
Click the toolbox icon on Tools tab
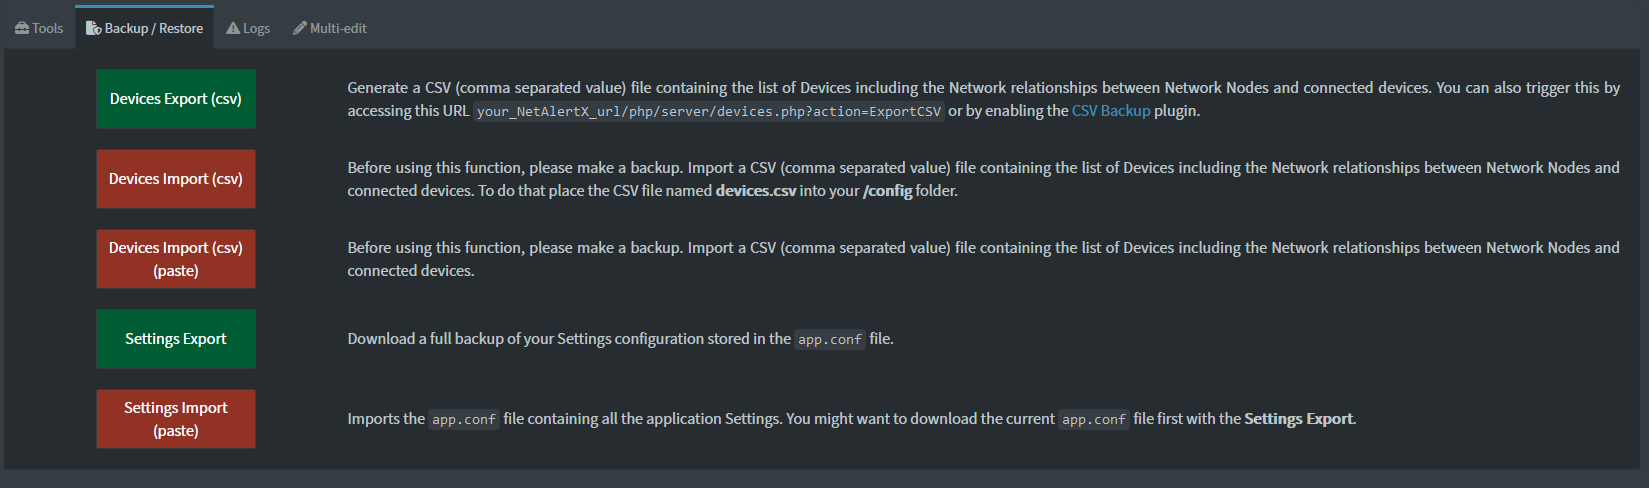click(x=22, y=28)
